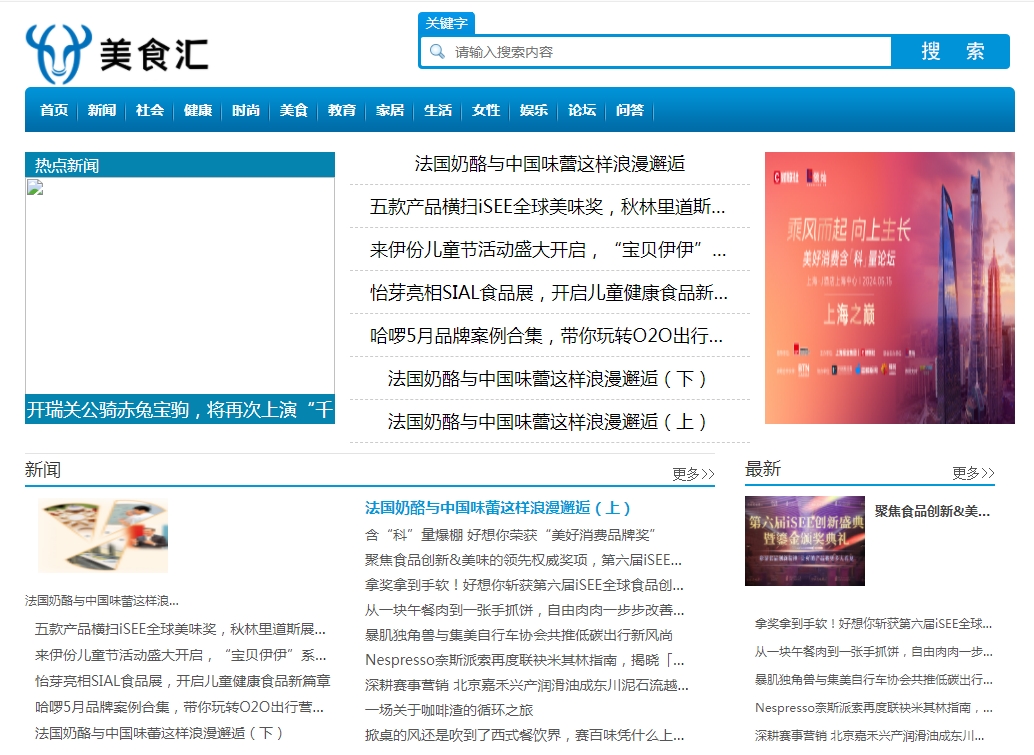Click the 热点新闻 panel header
Screen dimensions: 1034x755
click(x=180, y=165)
